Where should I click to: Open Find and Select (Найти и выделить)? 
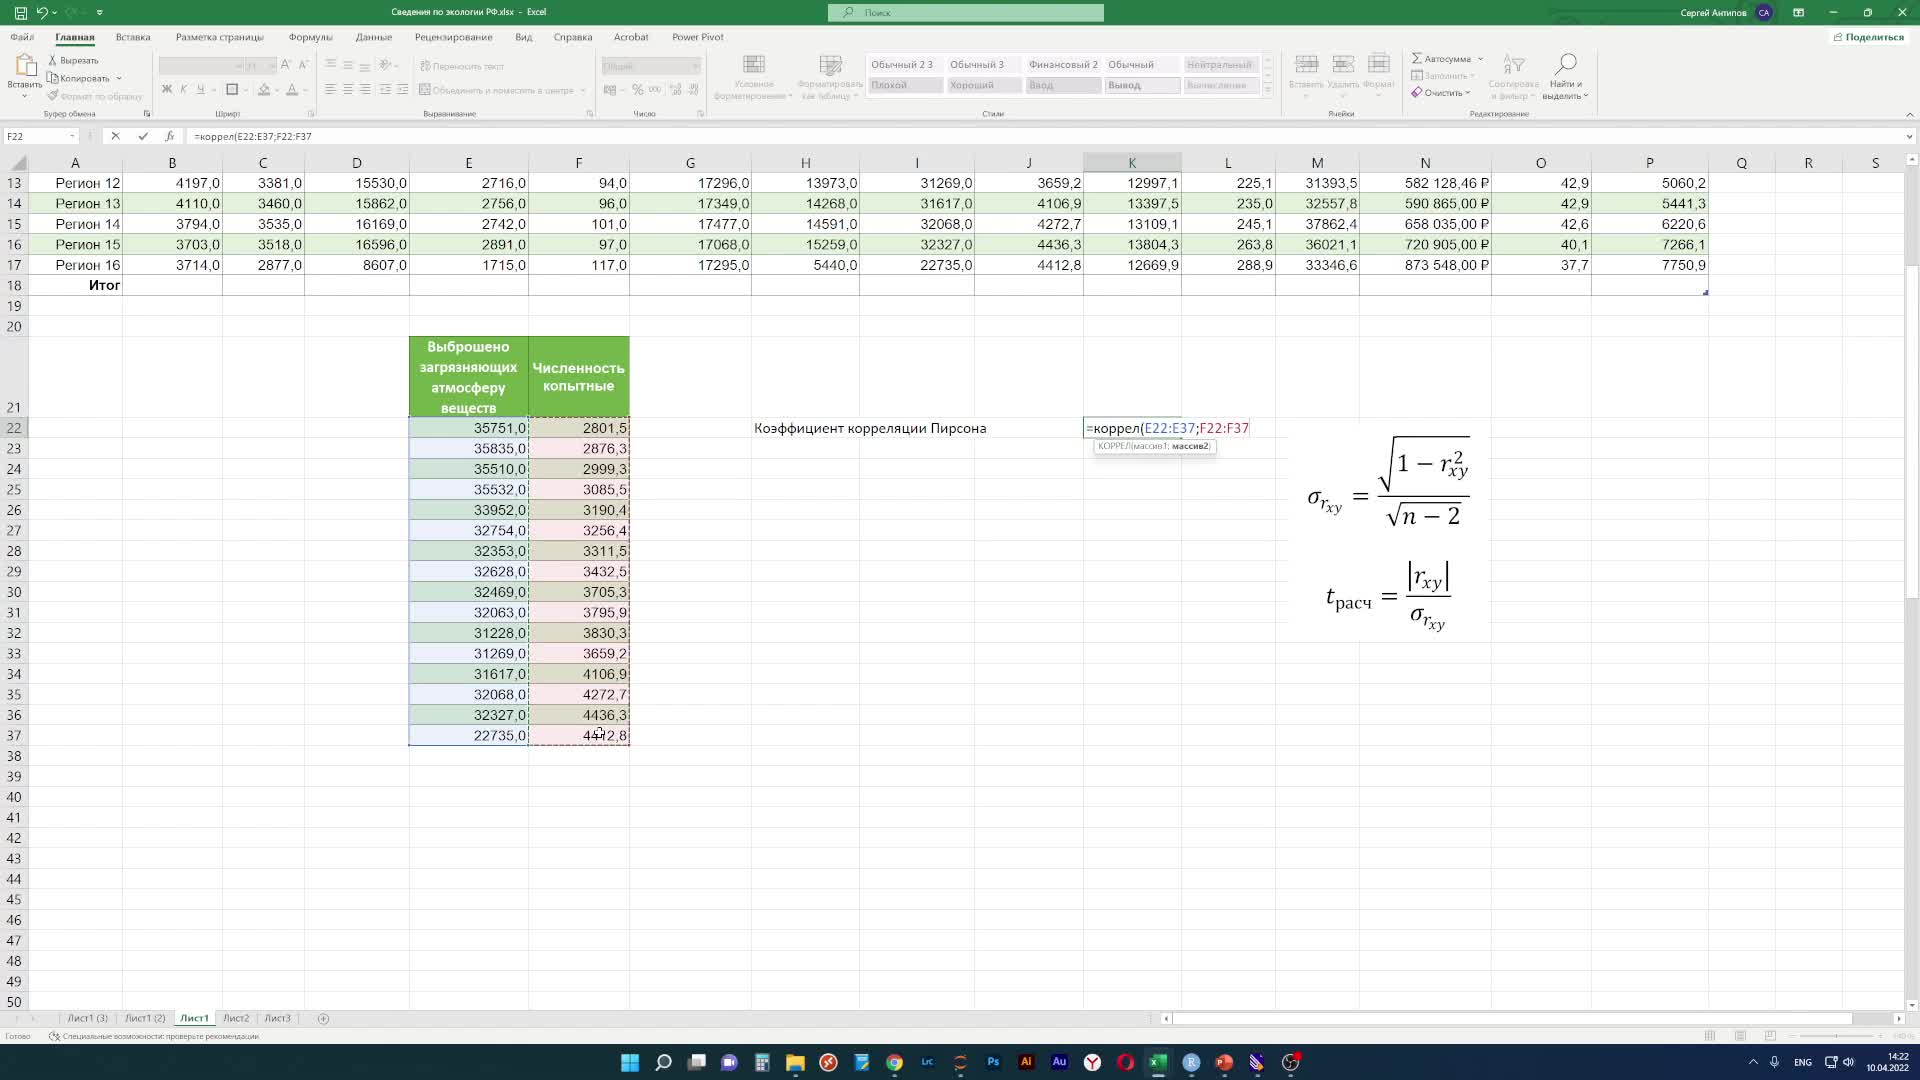pos(1566,77)
